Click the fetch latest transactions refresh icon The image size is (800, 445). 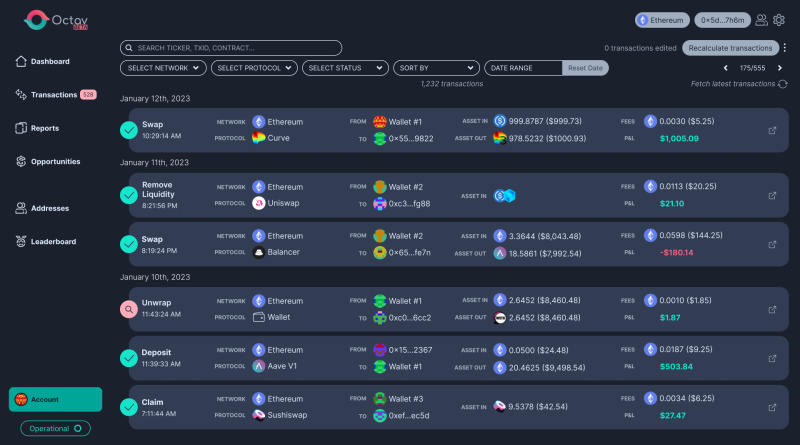tap(783, 84)
